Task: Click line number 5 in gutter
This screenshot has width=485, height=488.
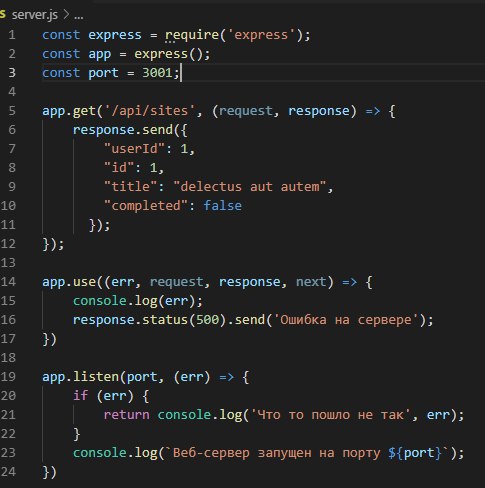Action: pyautogui.click(x=12, y=110)
